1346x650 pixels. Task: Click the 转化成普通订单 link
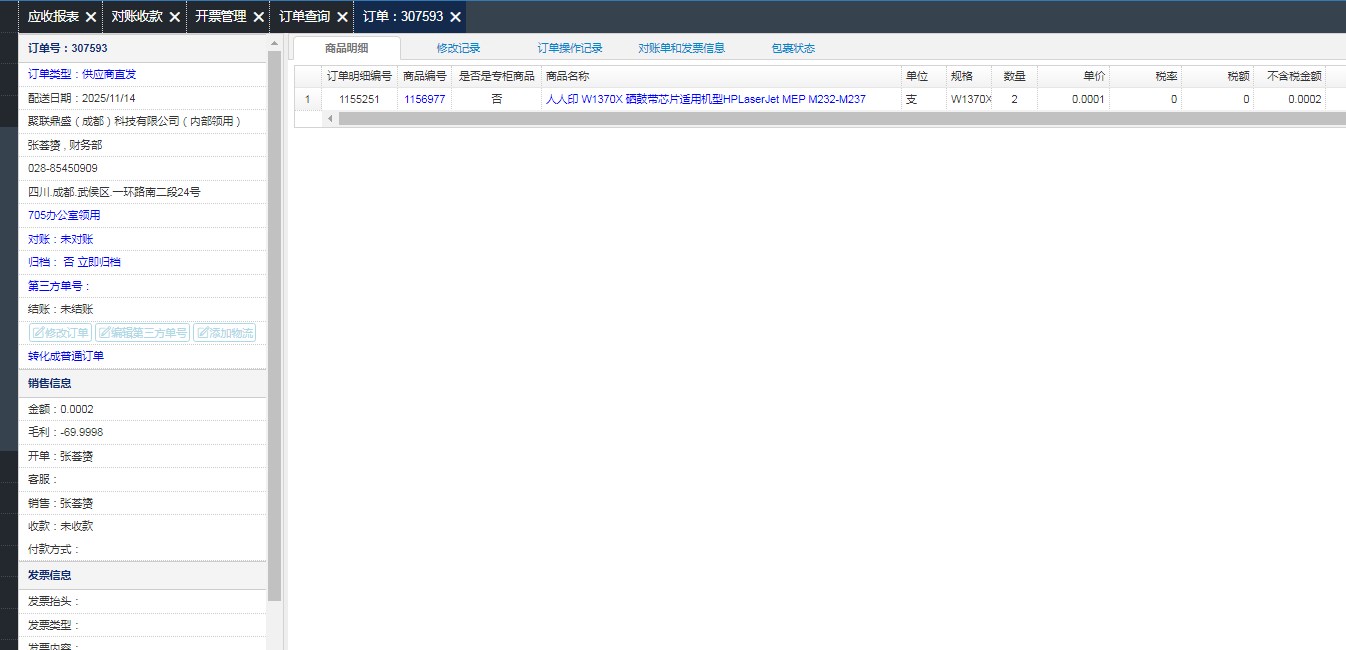tap(66, 356)
